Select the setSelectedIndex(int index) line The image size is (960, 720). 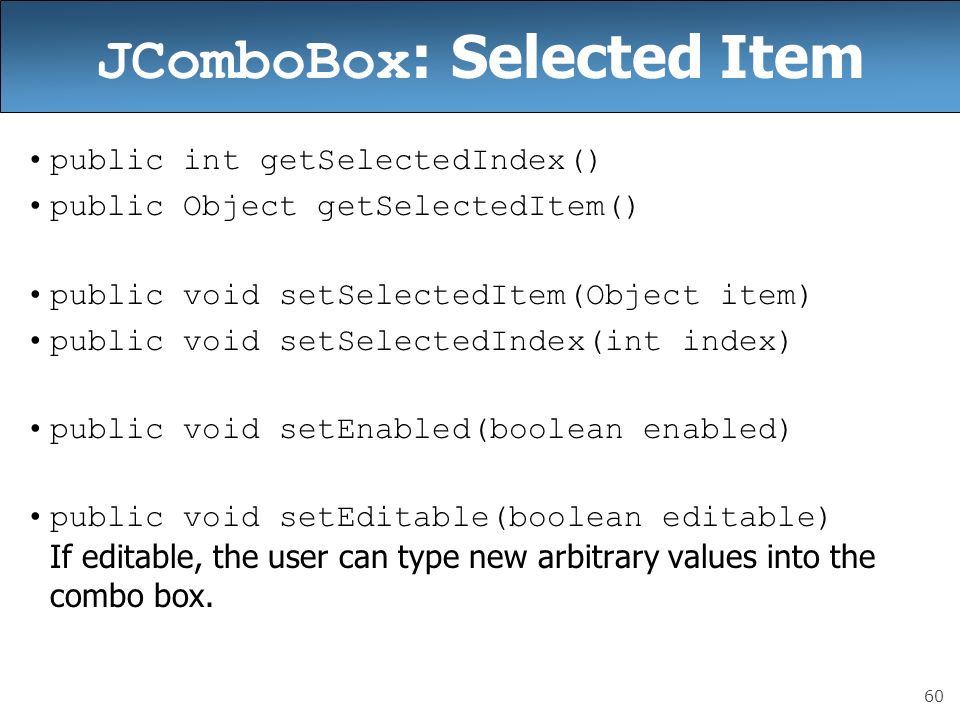click(x=420, y=342)
